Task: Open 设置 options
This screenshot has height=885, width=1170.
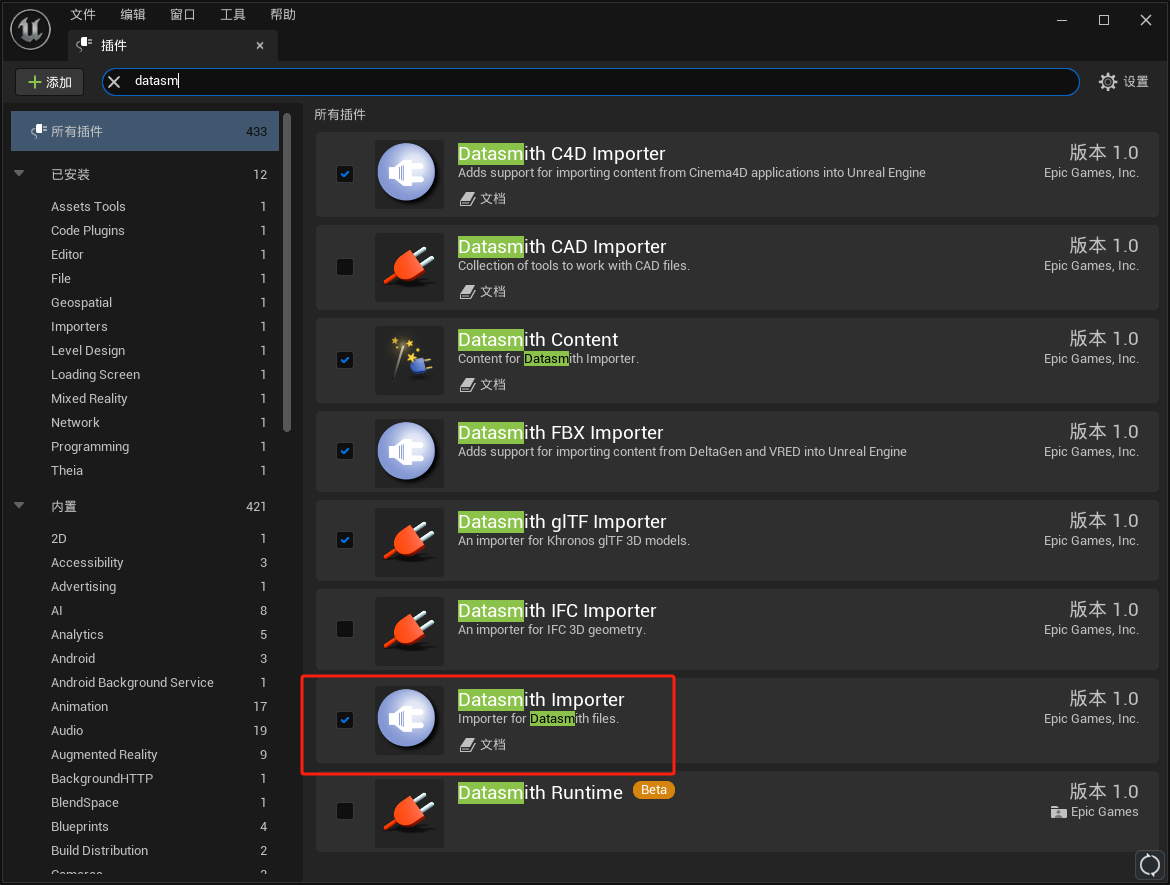Action: (x=1124, y=81)
